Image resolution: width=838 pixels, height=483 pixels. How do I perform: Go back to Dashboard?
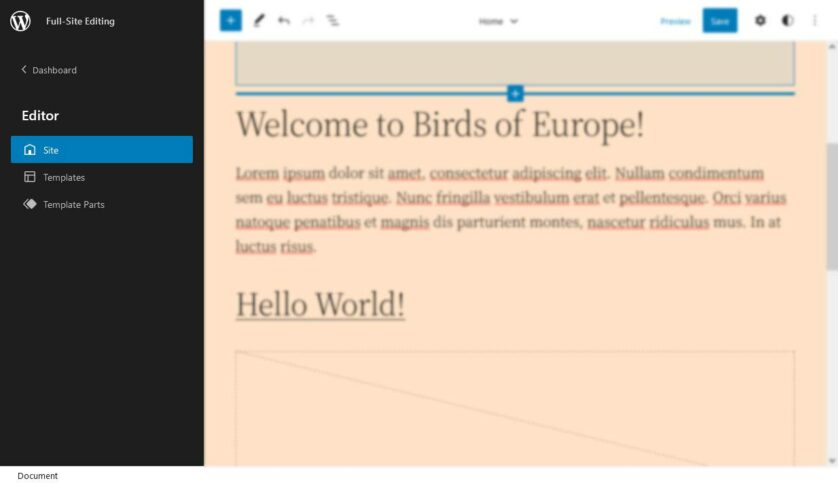pos(49,70)
